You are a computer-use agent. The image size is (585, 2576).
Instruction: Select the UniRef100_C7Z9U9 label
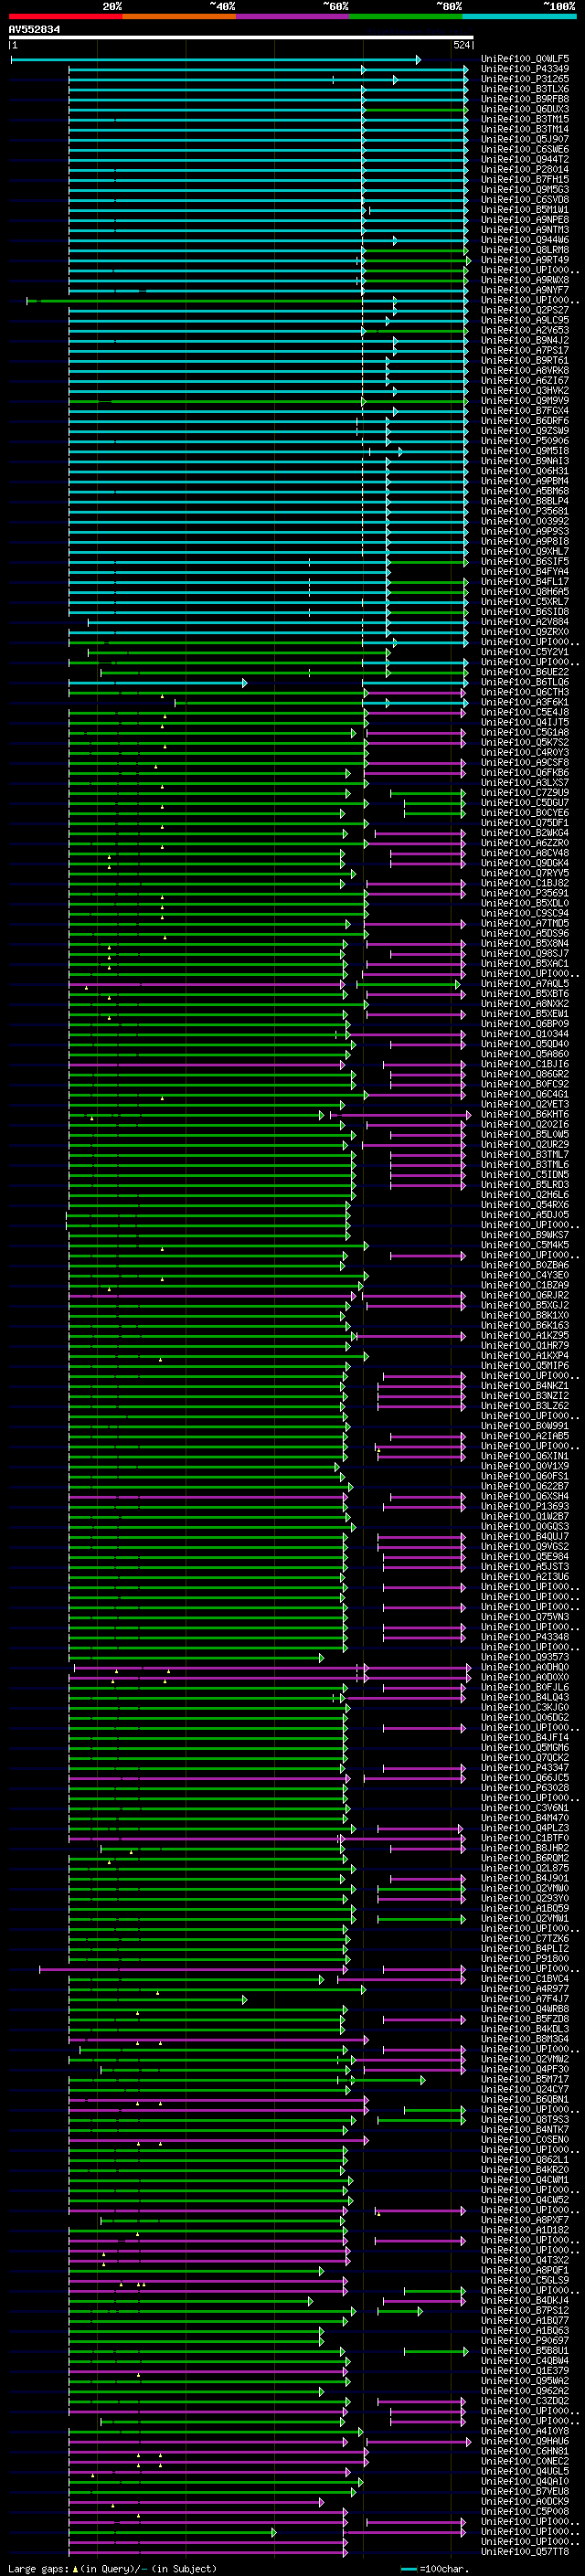(525, 793)
